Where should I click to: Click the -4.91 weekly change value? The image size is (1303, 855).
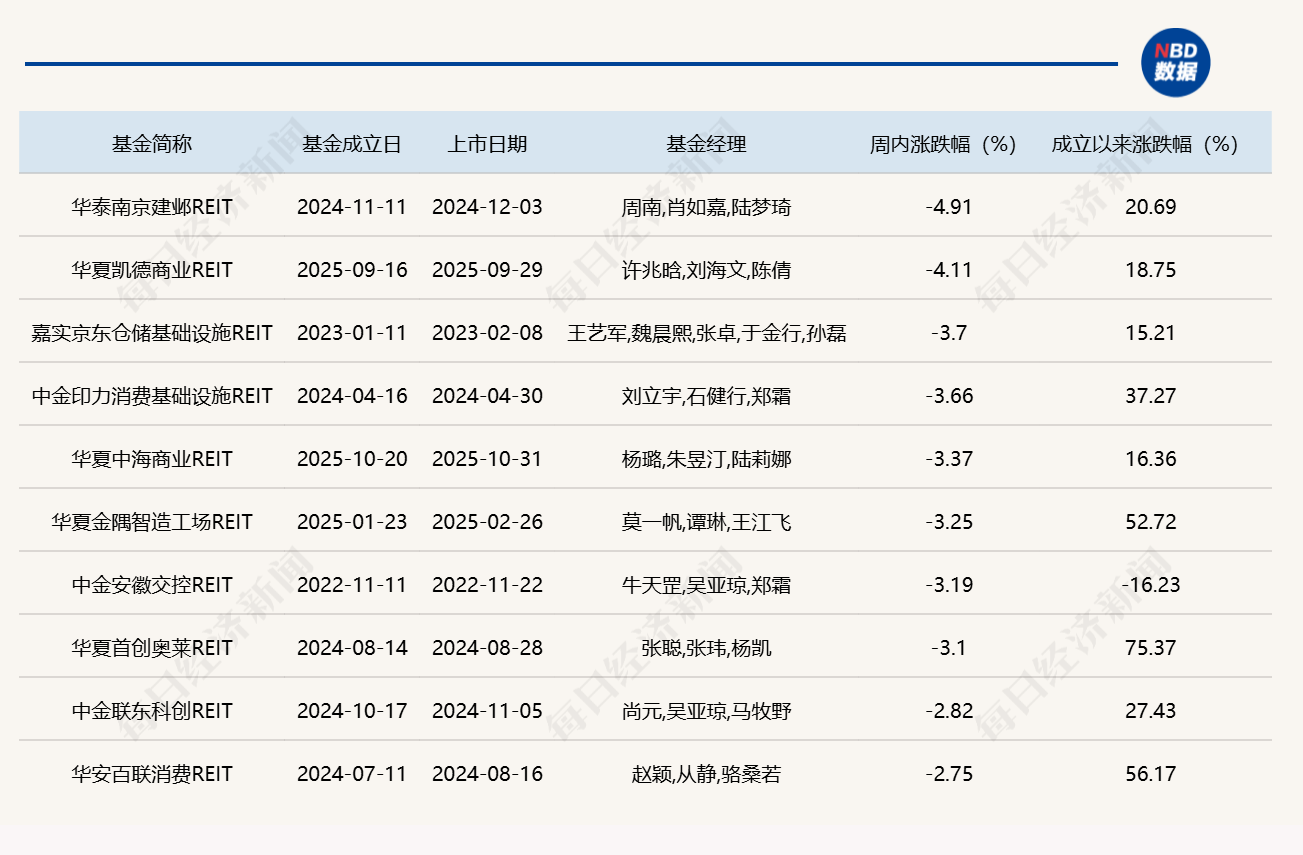tap(949, 207)
